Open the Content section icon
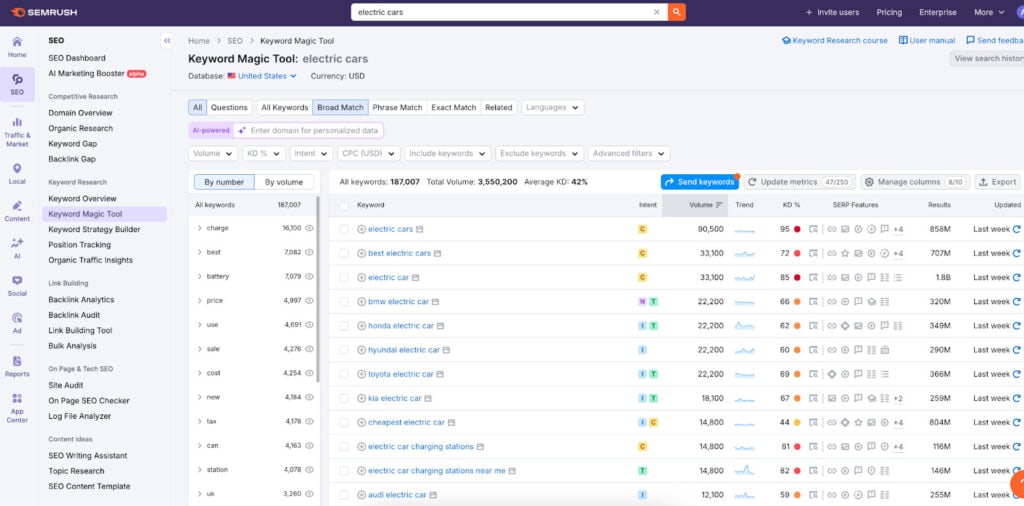Screen dimensions: 1024x506 [17, 206]
